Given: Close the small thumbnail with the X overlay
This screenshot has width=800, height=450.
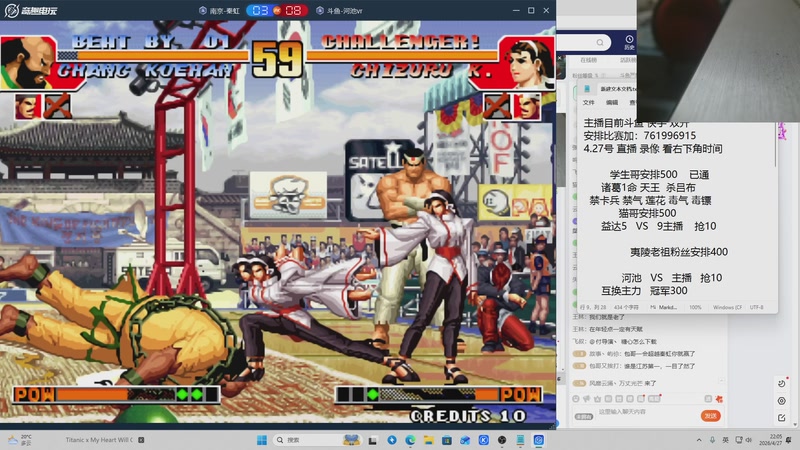Looking at the screenshot, I should pos(560,58).
